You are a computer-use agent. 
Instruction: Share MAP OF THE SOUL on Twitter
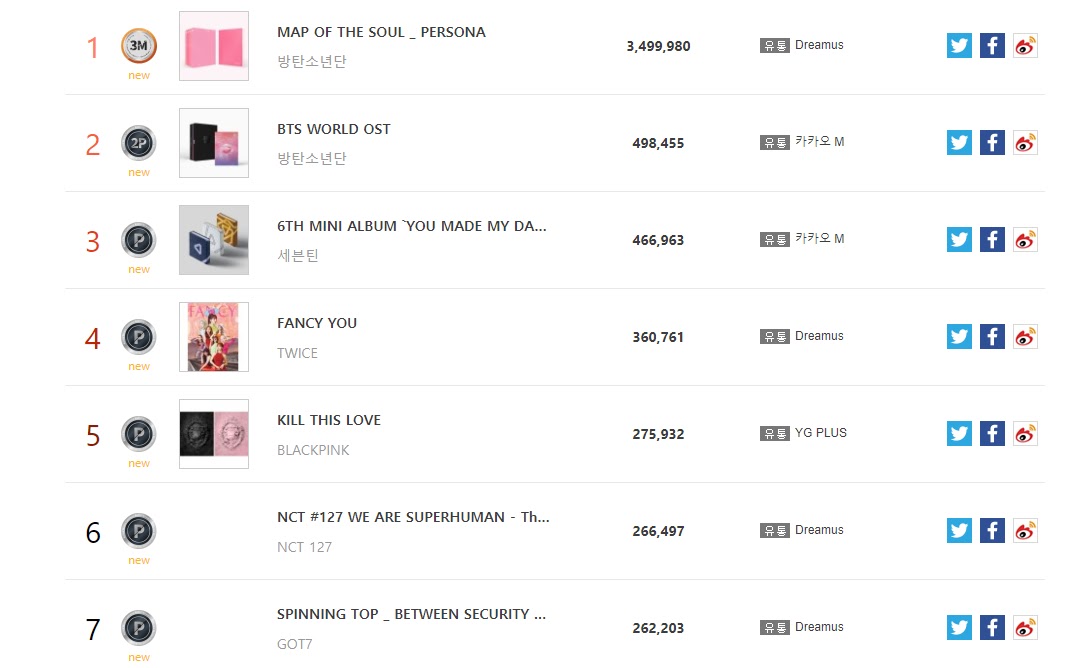coord(959,46)
